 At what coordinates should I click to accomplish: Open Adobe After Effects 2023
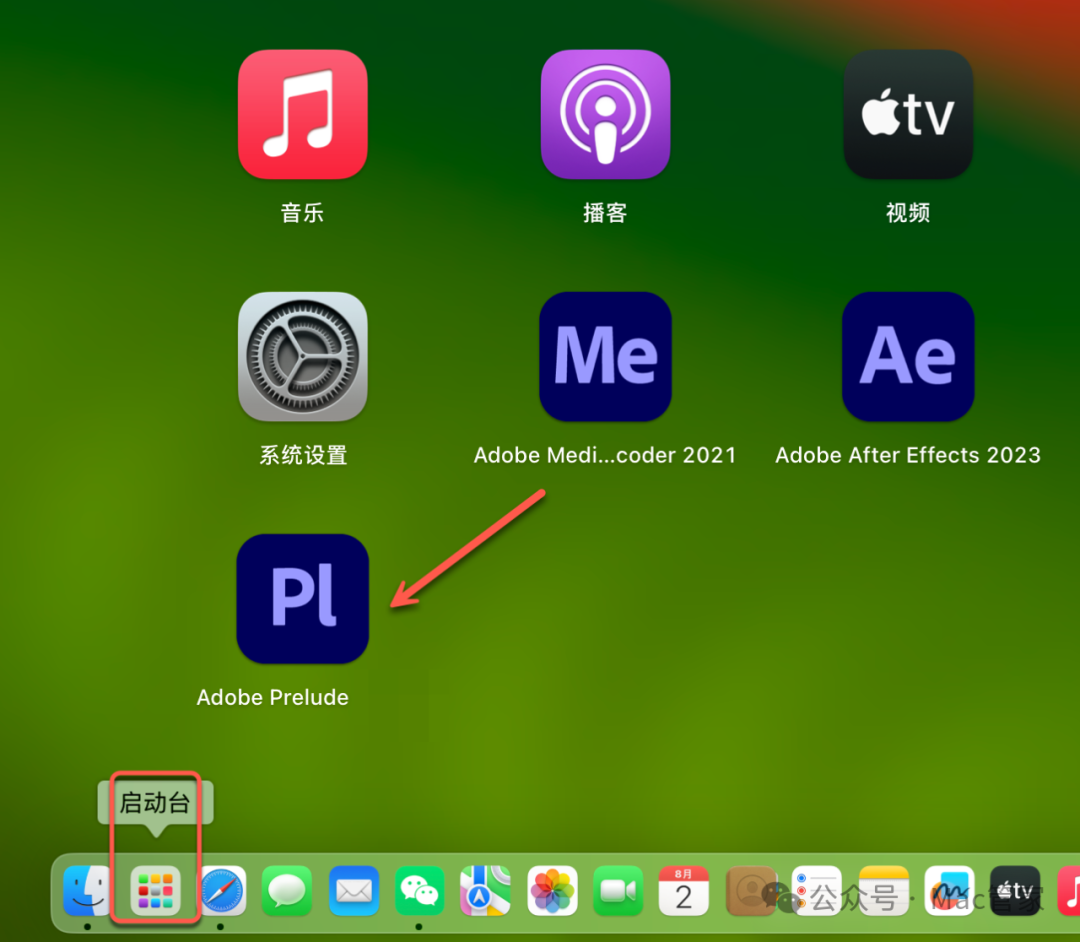coord(908,356)
